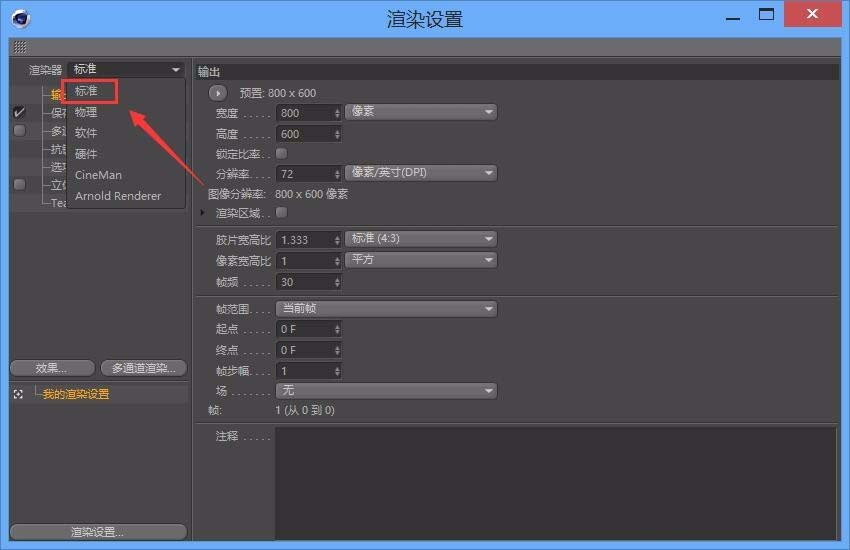Click the 高度 input field

pyautogui.click(x=304, y=134)
